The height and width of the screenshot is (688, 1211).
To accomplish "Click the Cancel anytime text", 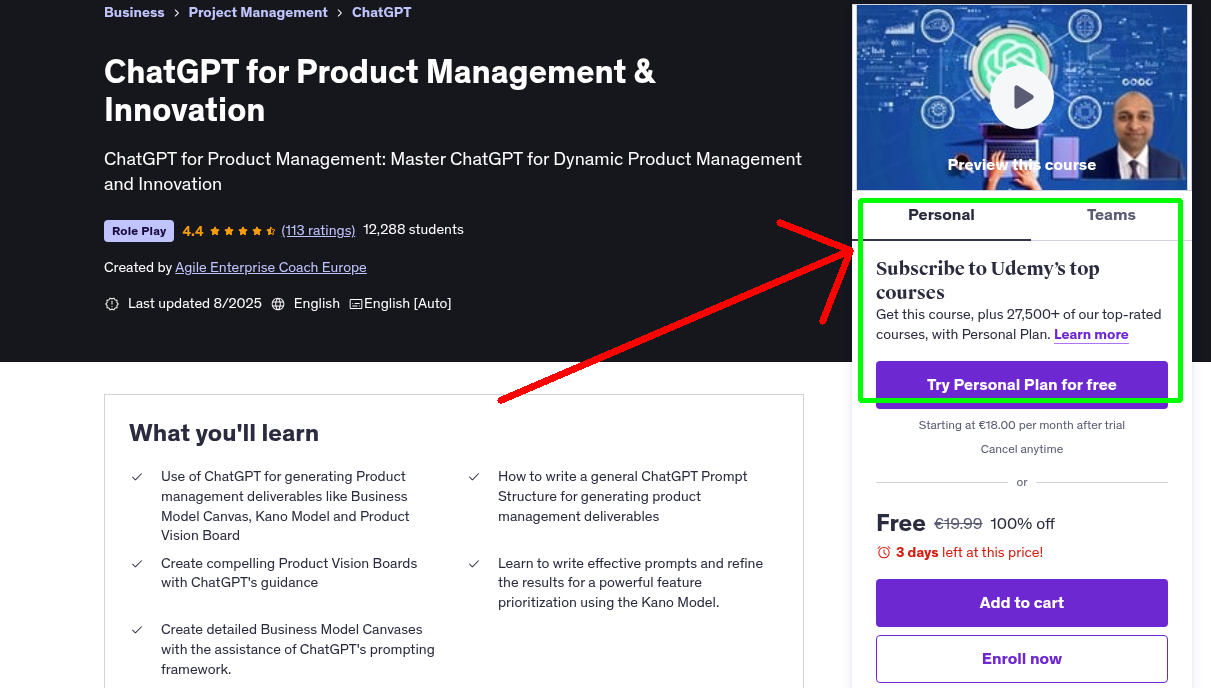I will (x=1022, y=449).
